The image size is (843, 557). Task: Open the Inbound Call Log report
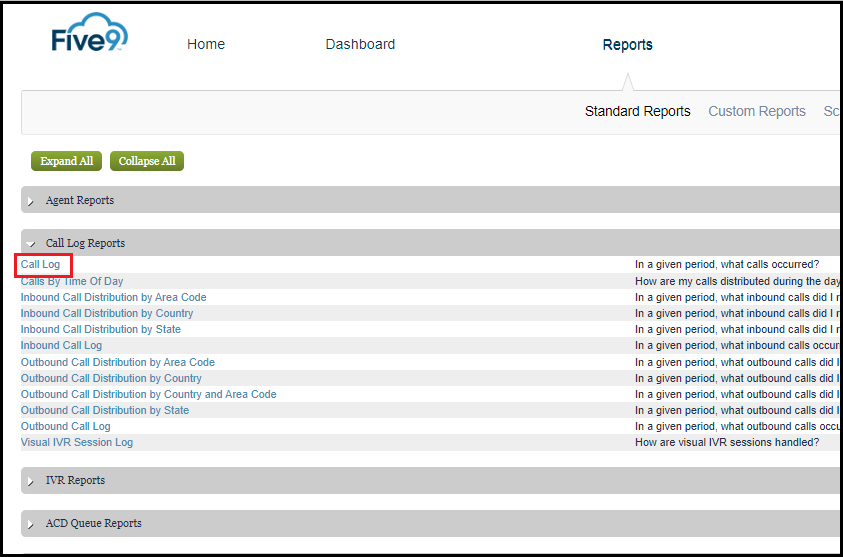pos(61,345)
